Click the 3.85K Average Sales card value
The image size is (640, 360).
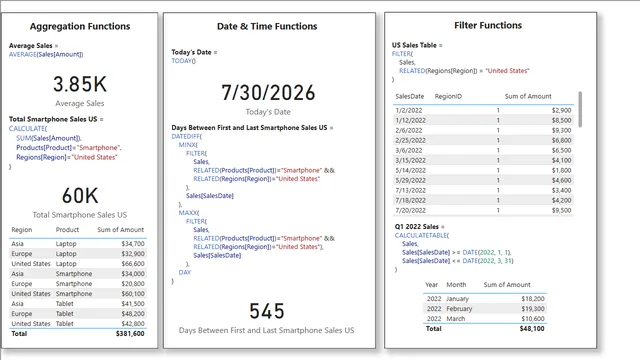point(80,84)
